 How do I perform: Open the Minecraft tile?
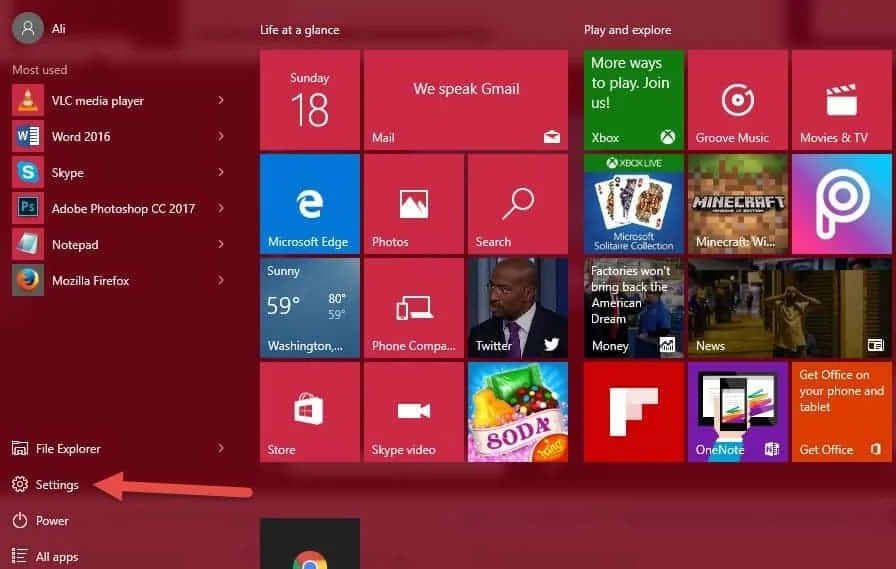737,203
